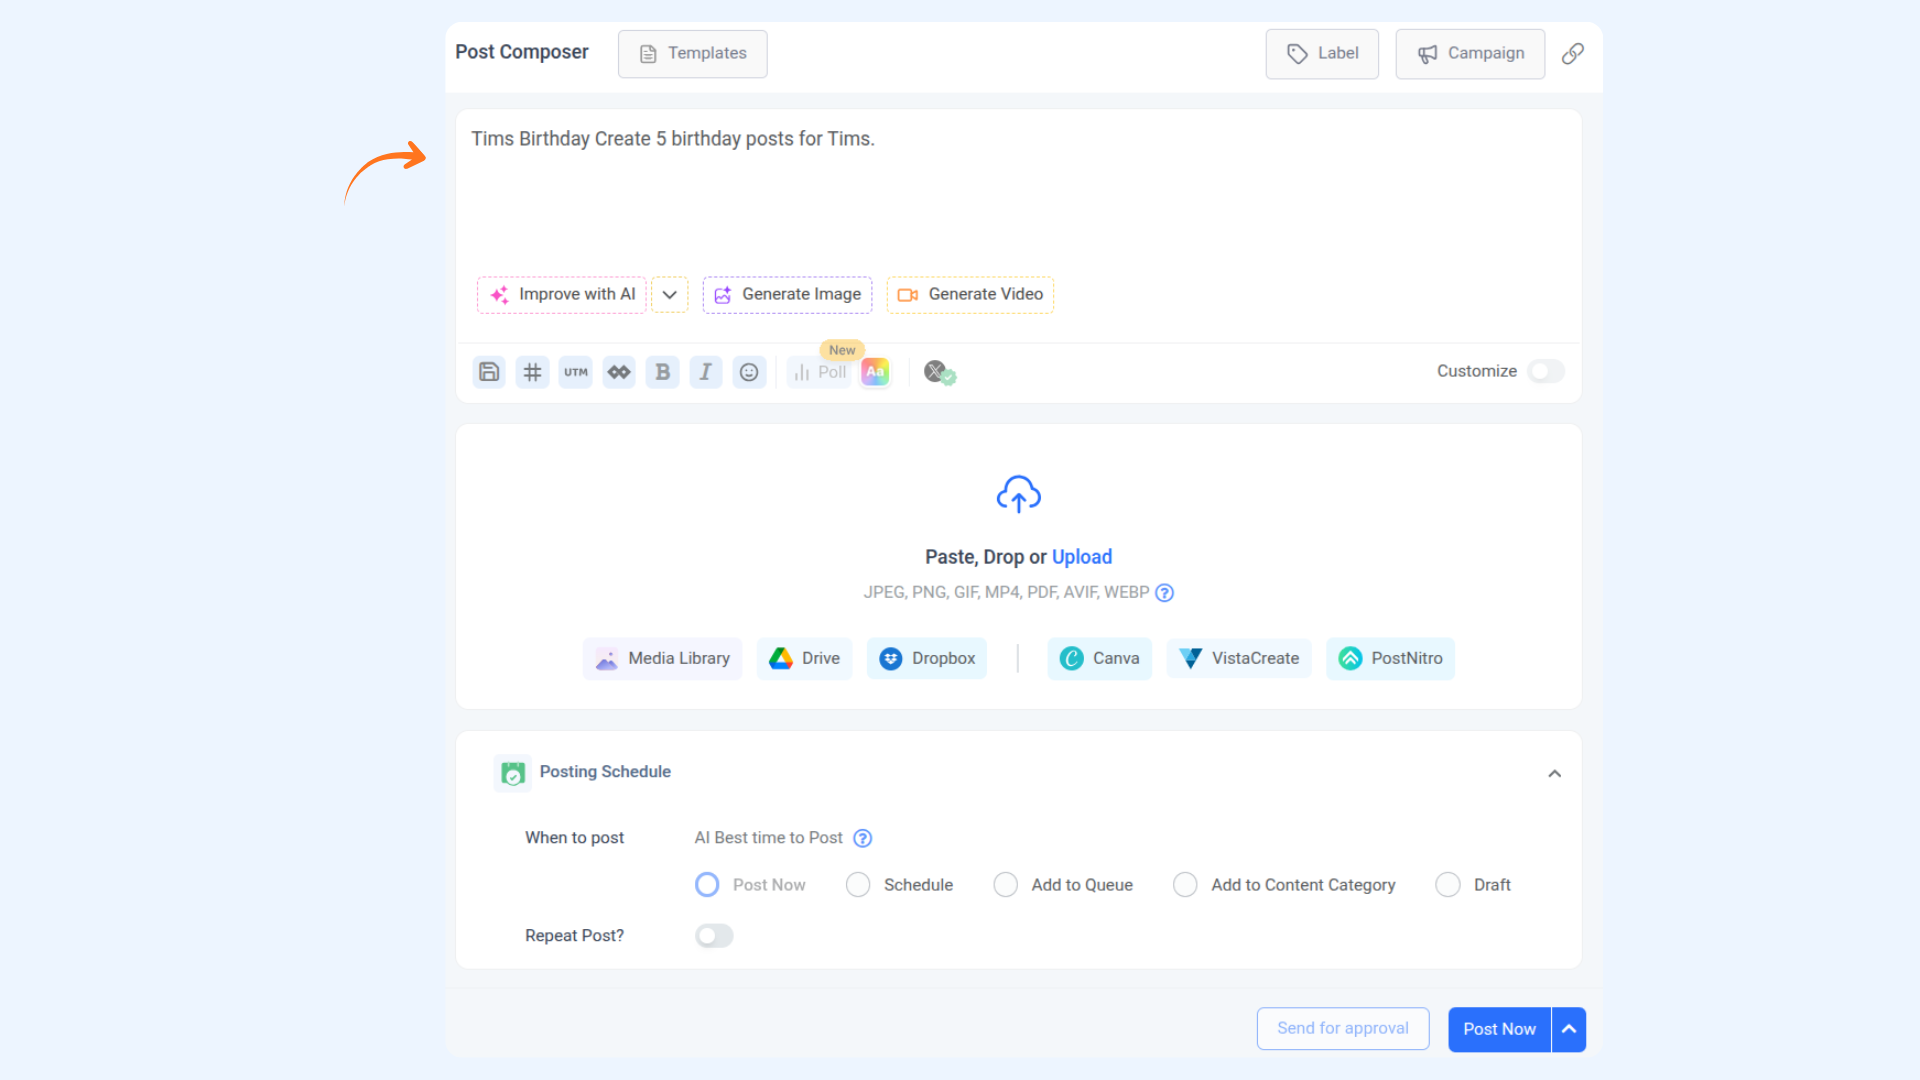Toggle italic text formatting
The height and width of the screenshot is (1080, 1920).
click(706, 372)
